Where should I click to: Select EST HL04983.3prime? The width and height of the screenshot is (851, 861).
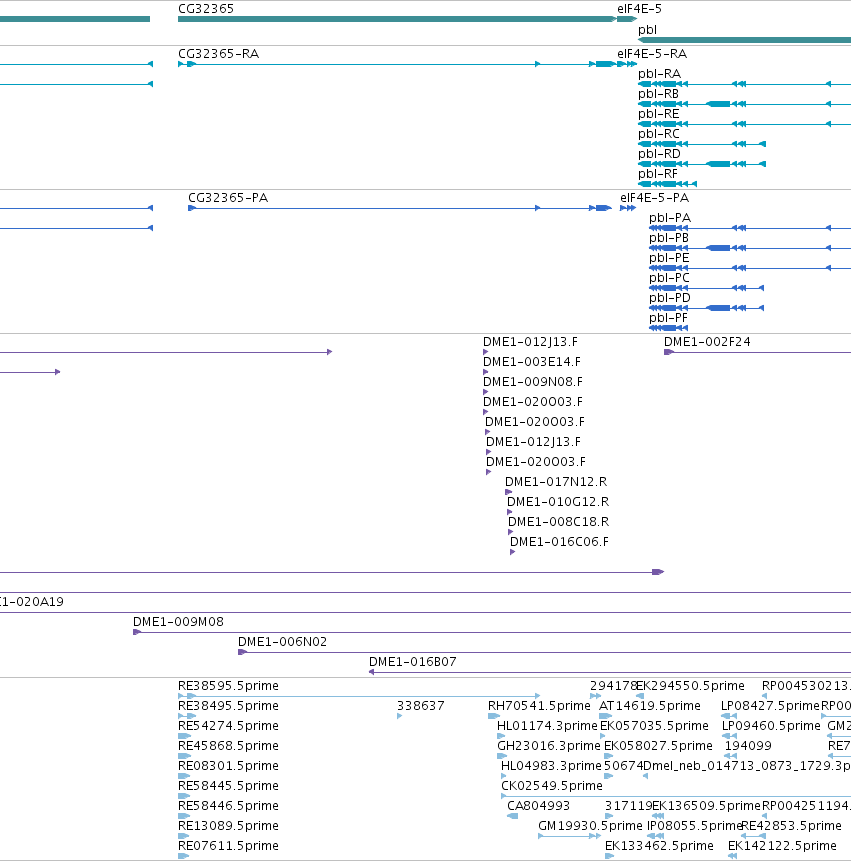click(x=551, y=766)
